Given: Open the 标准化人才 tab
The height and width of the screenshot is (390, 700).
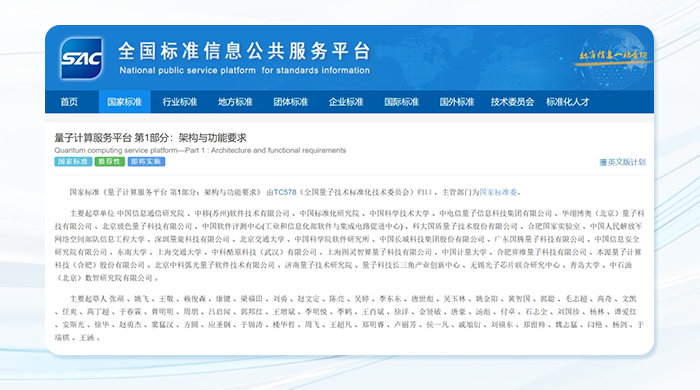Looking at the screenshot, I should [x=568, y=102].
